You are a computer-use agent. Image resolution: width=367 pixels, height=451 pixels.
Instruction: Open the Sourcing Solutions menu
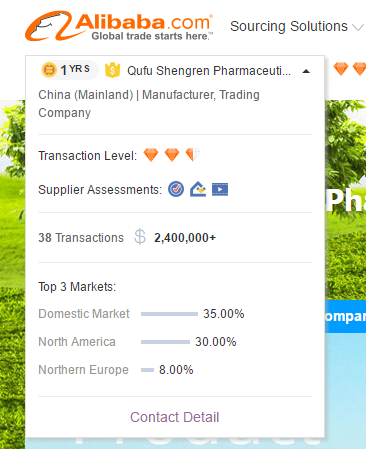289,26
